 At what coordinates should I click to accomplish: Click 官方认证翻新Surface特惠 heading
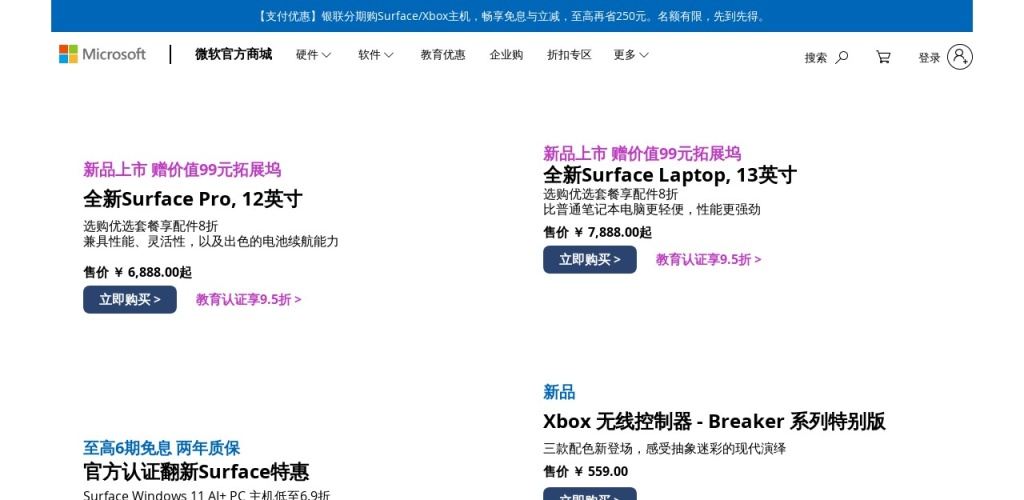point(196,471)
